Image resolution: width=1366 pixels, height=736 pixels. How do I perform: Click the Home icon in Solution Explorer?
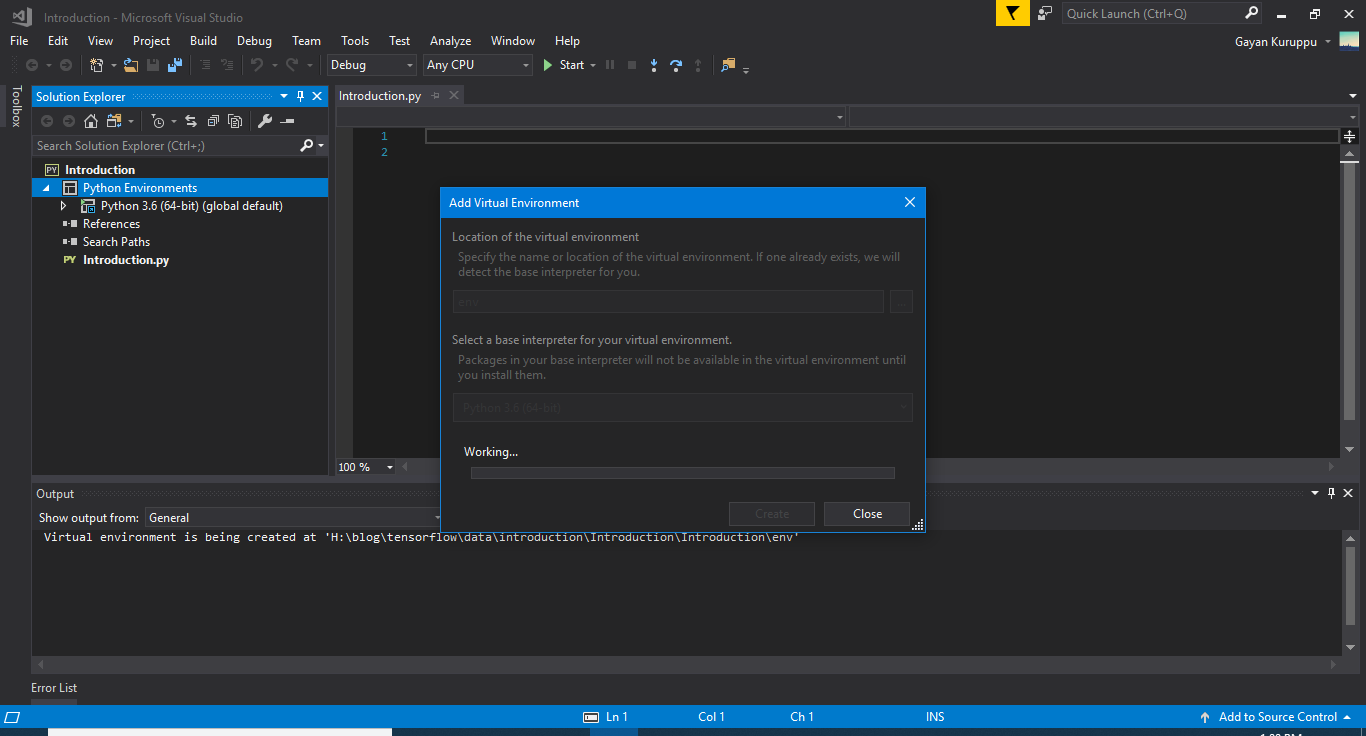(91, 121)
